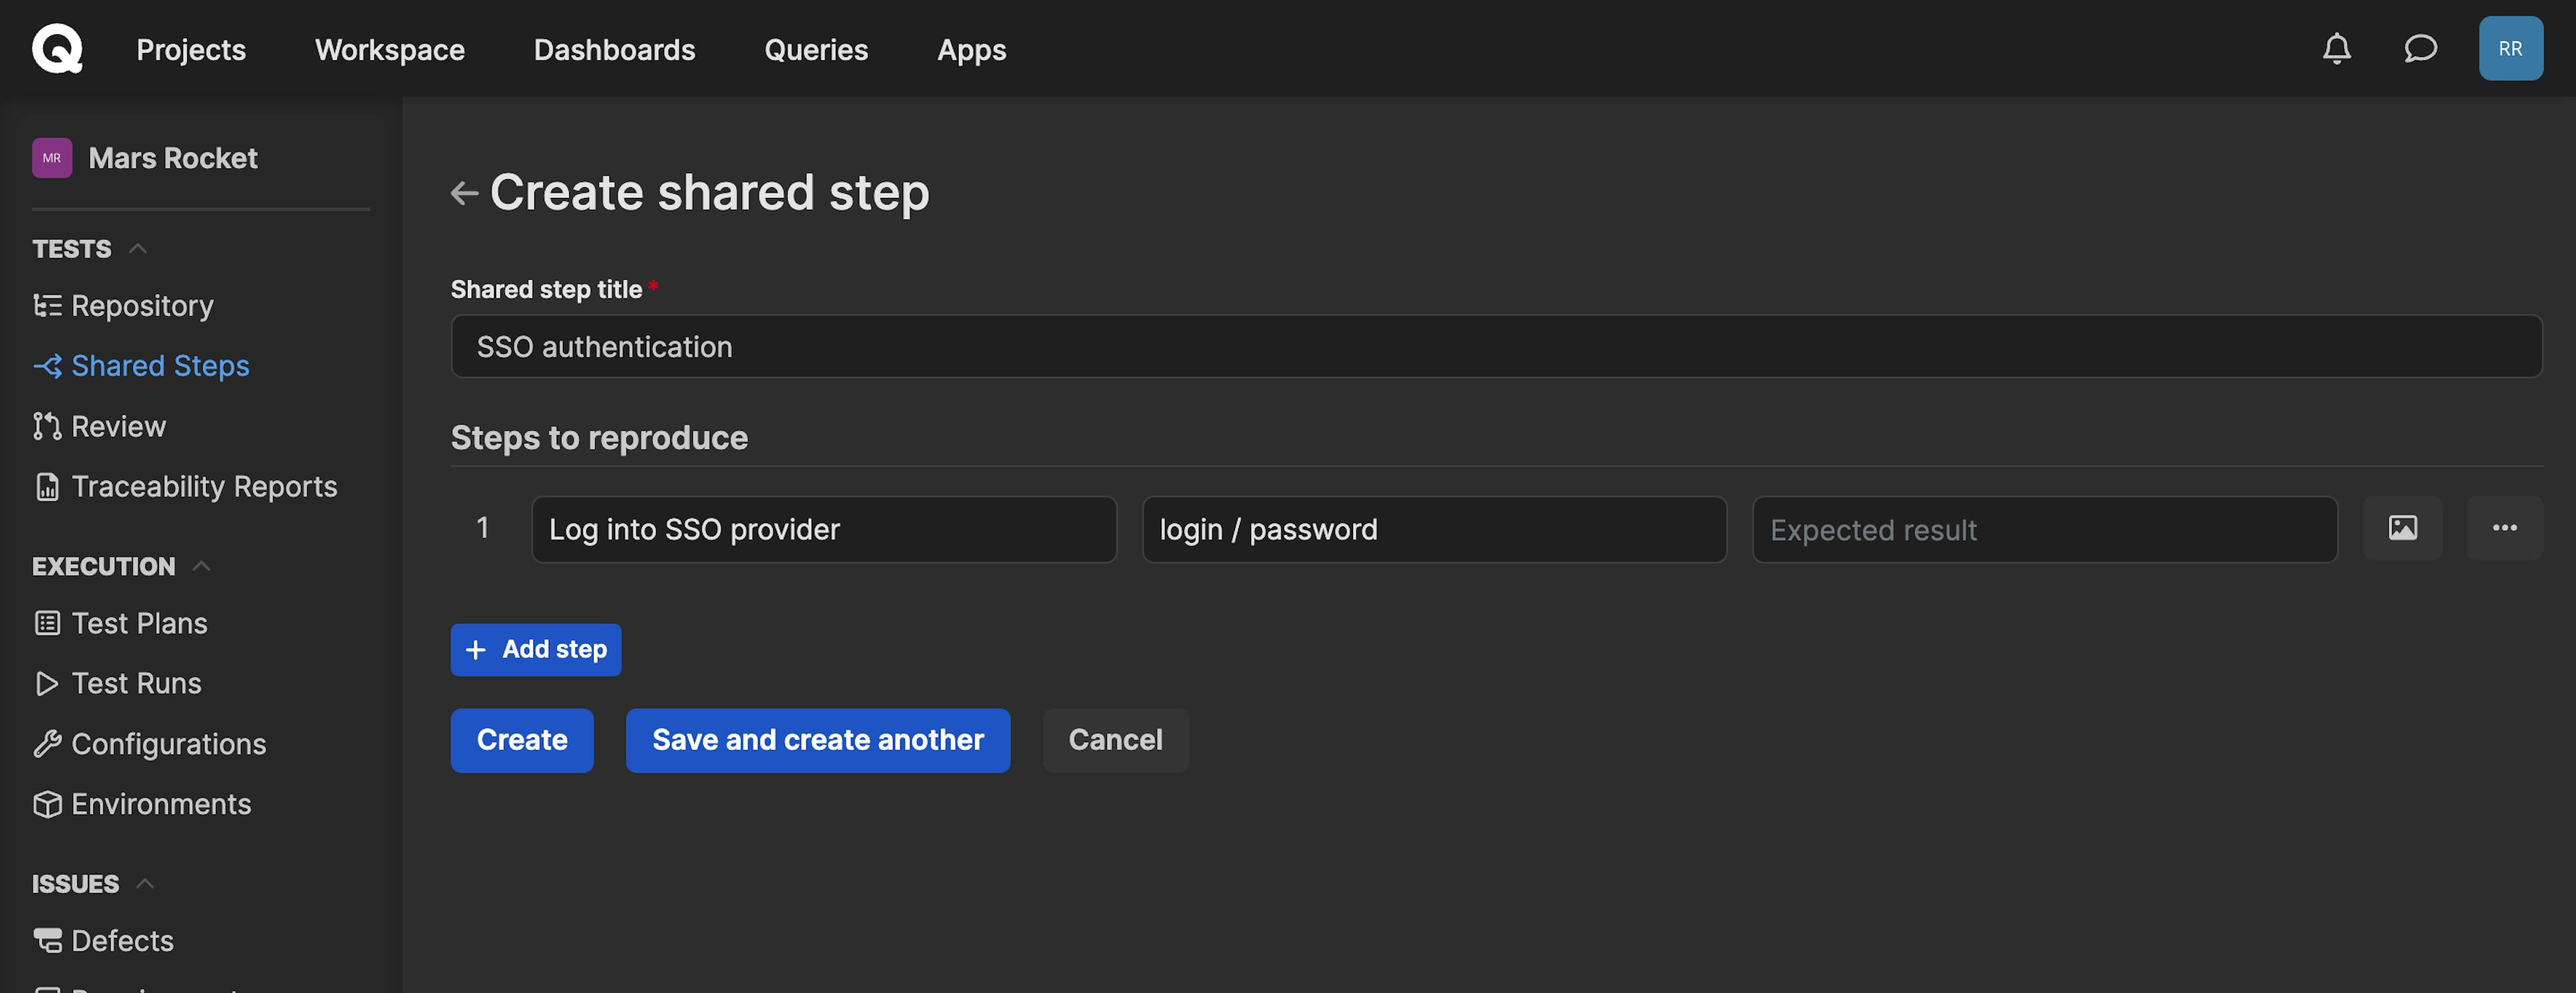Click the MR project avatar icon

(51, 158)
